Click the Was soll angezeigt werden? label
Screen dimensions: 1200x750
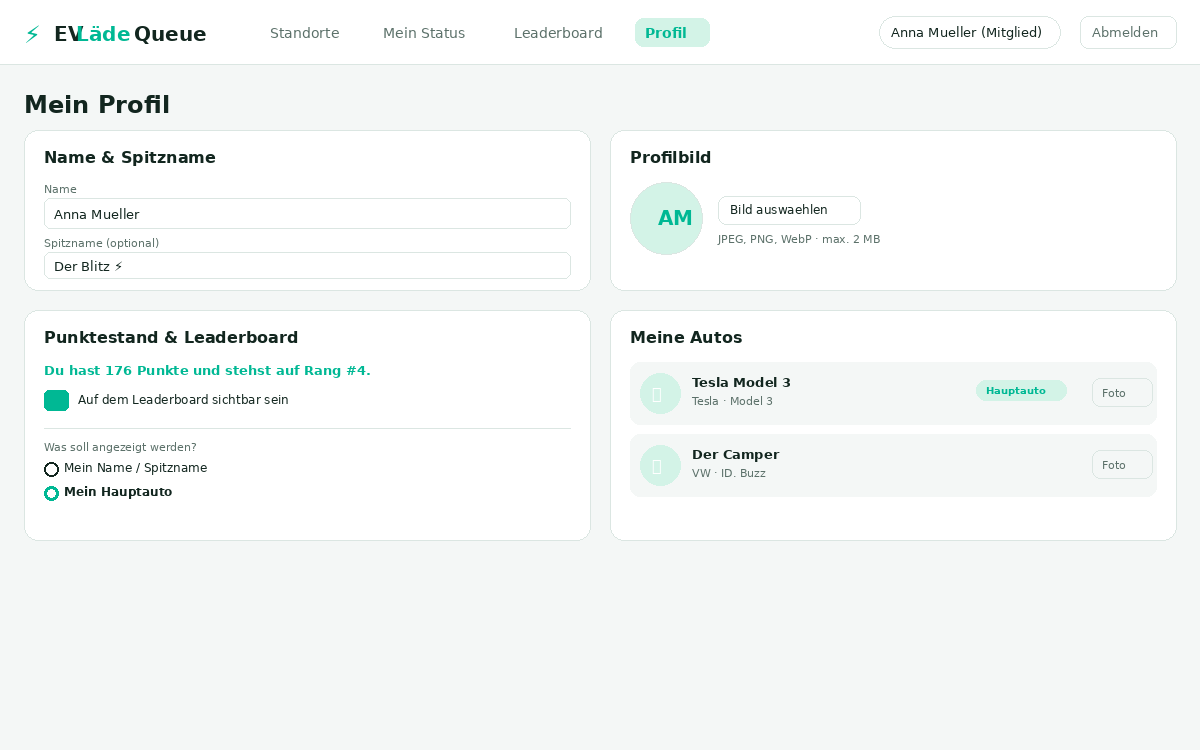120,448
